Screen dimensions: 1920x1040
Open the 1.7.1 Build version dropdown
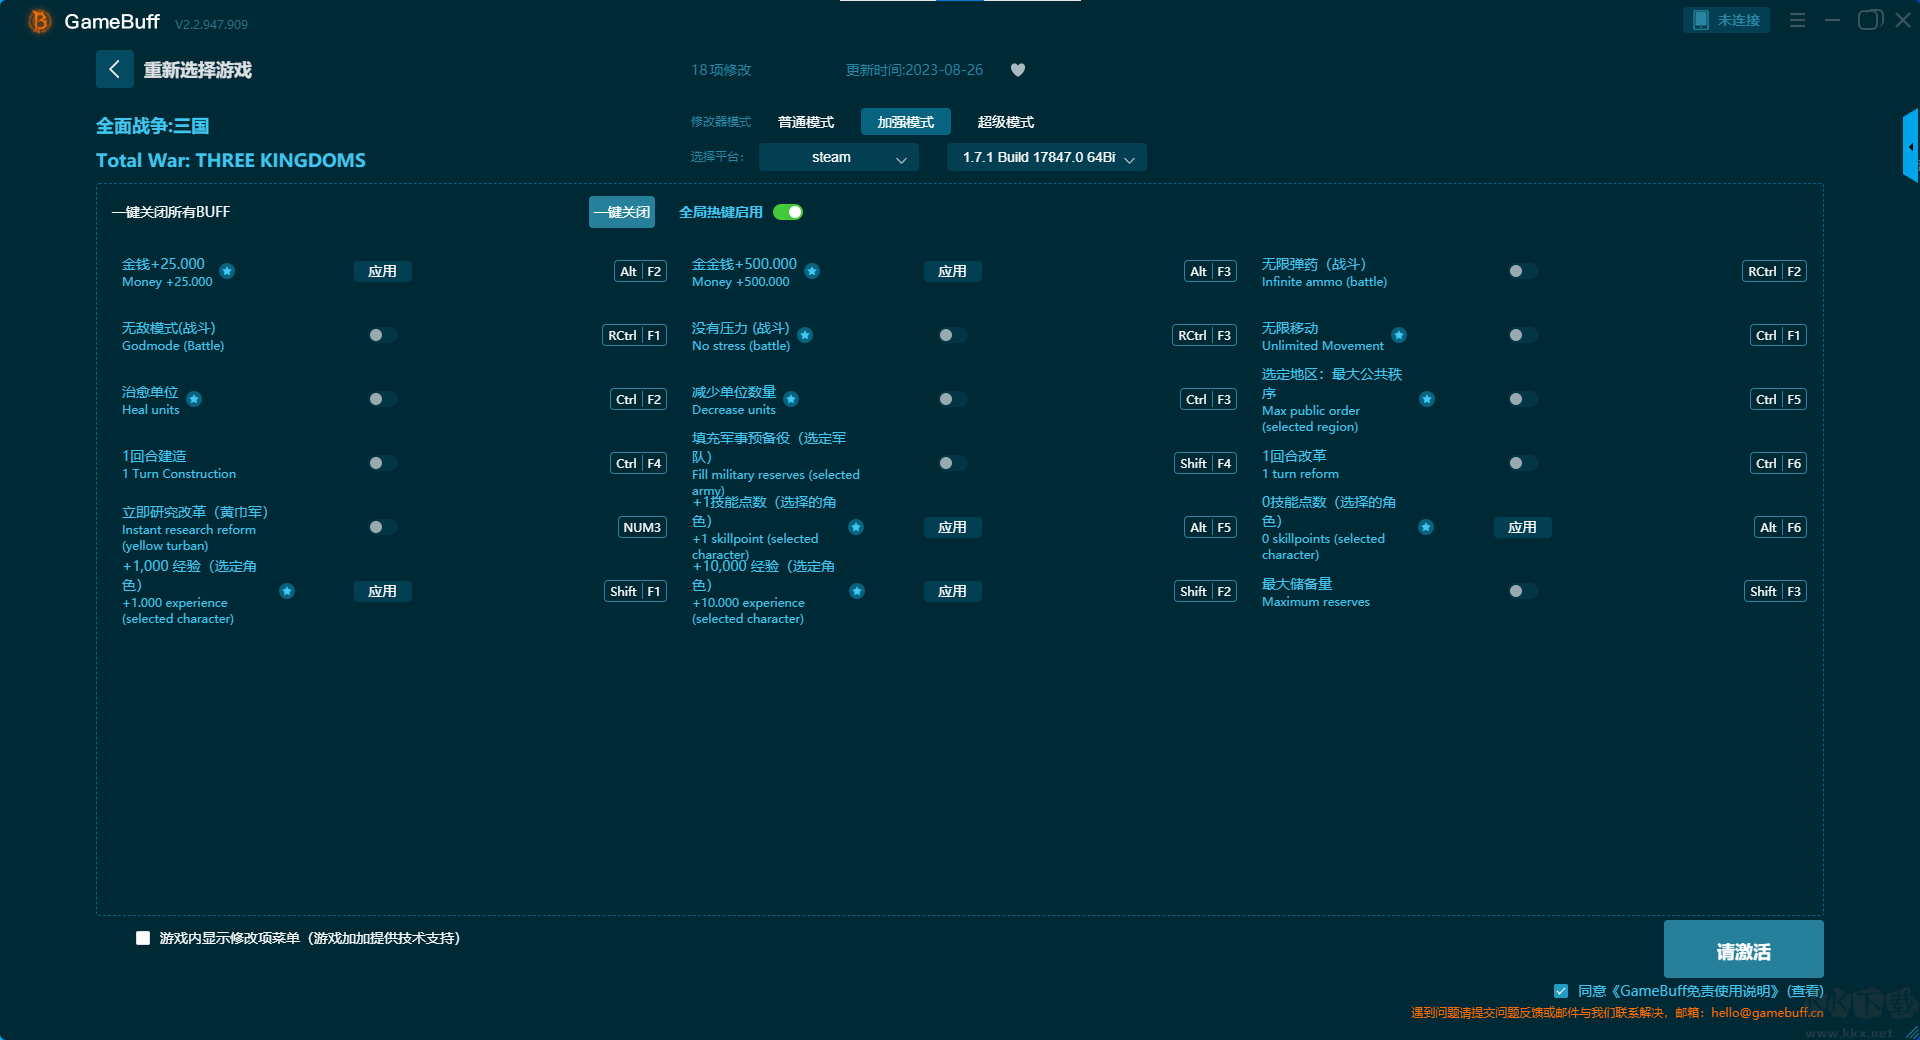click(1047, 157)
